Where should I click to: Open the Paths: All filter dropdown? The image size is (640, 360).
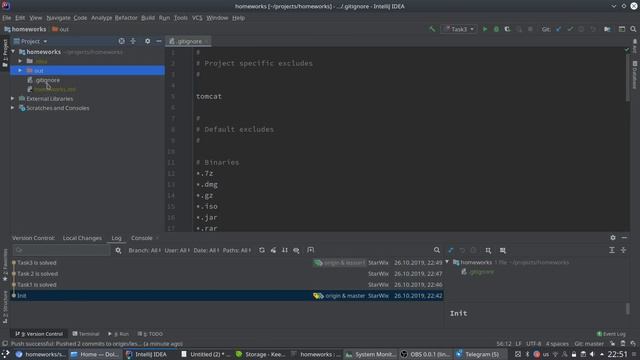pos(237,250)
